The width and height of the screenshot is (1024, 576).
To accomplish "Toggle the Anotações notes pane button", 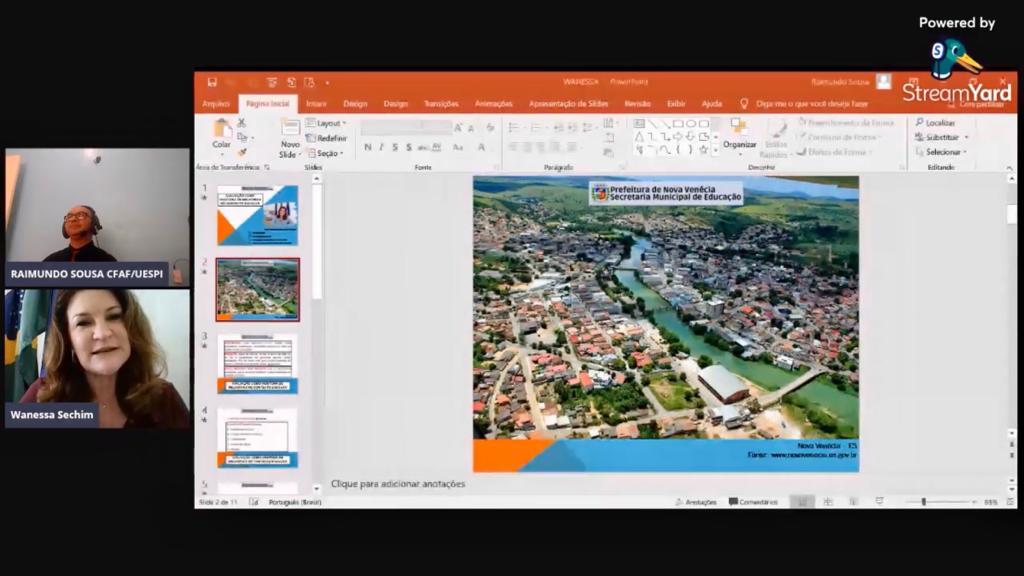I will (x=696, y=502).
